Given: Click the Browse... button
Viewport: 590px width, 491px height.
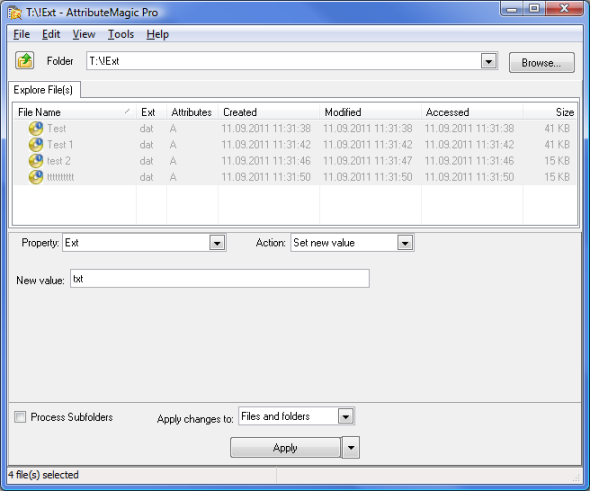Looking at the screenshot, I should pos(541,62).
